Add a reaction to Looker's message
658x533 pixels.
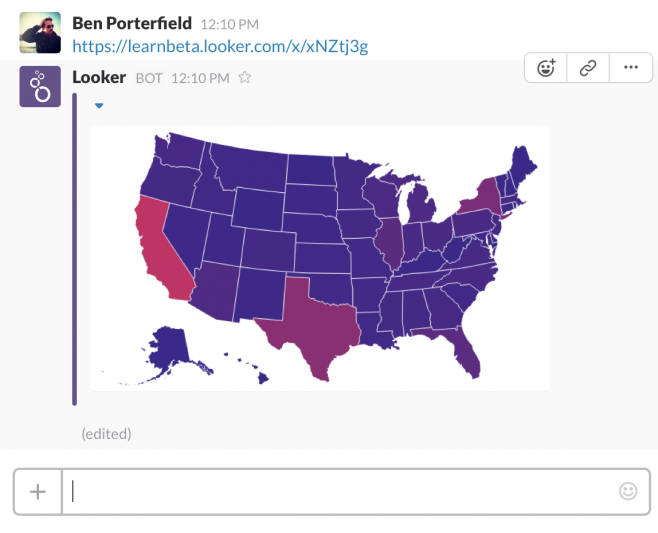click(x=546, y=68)
